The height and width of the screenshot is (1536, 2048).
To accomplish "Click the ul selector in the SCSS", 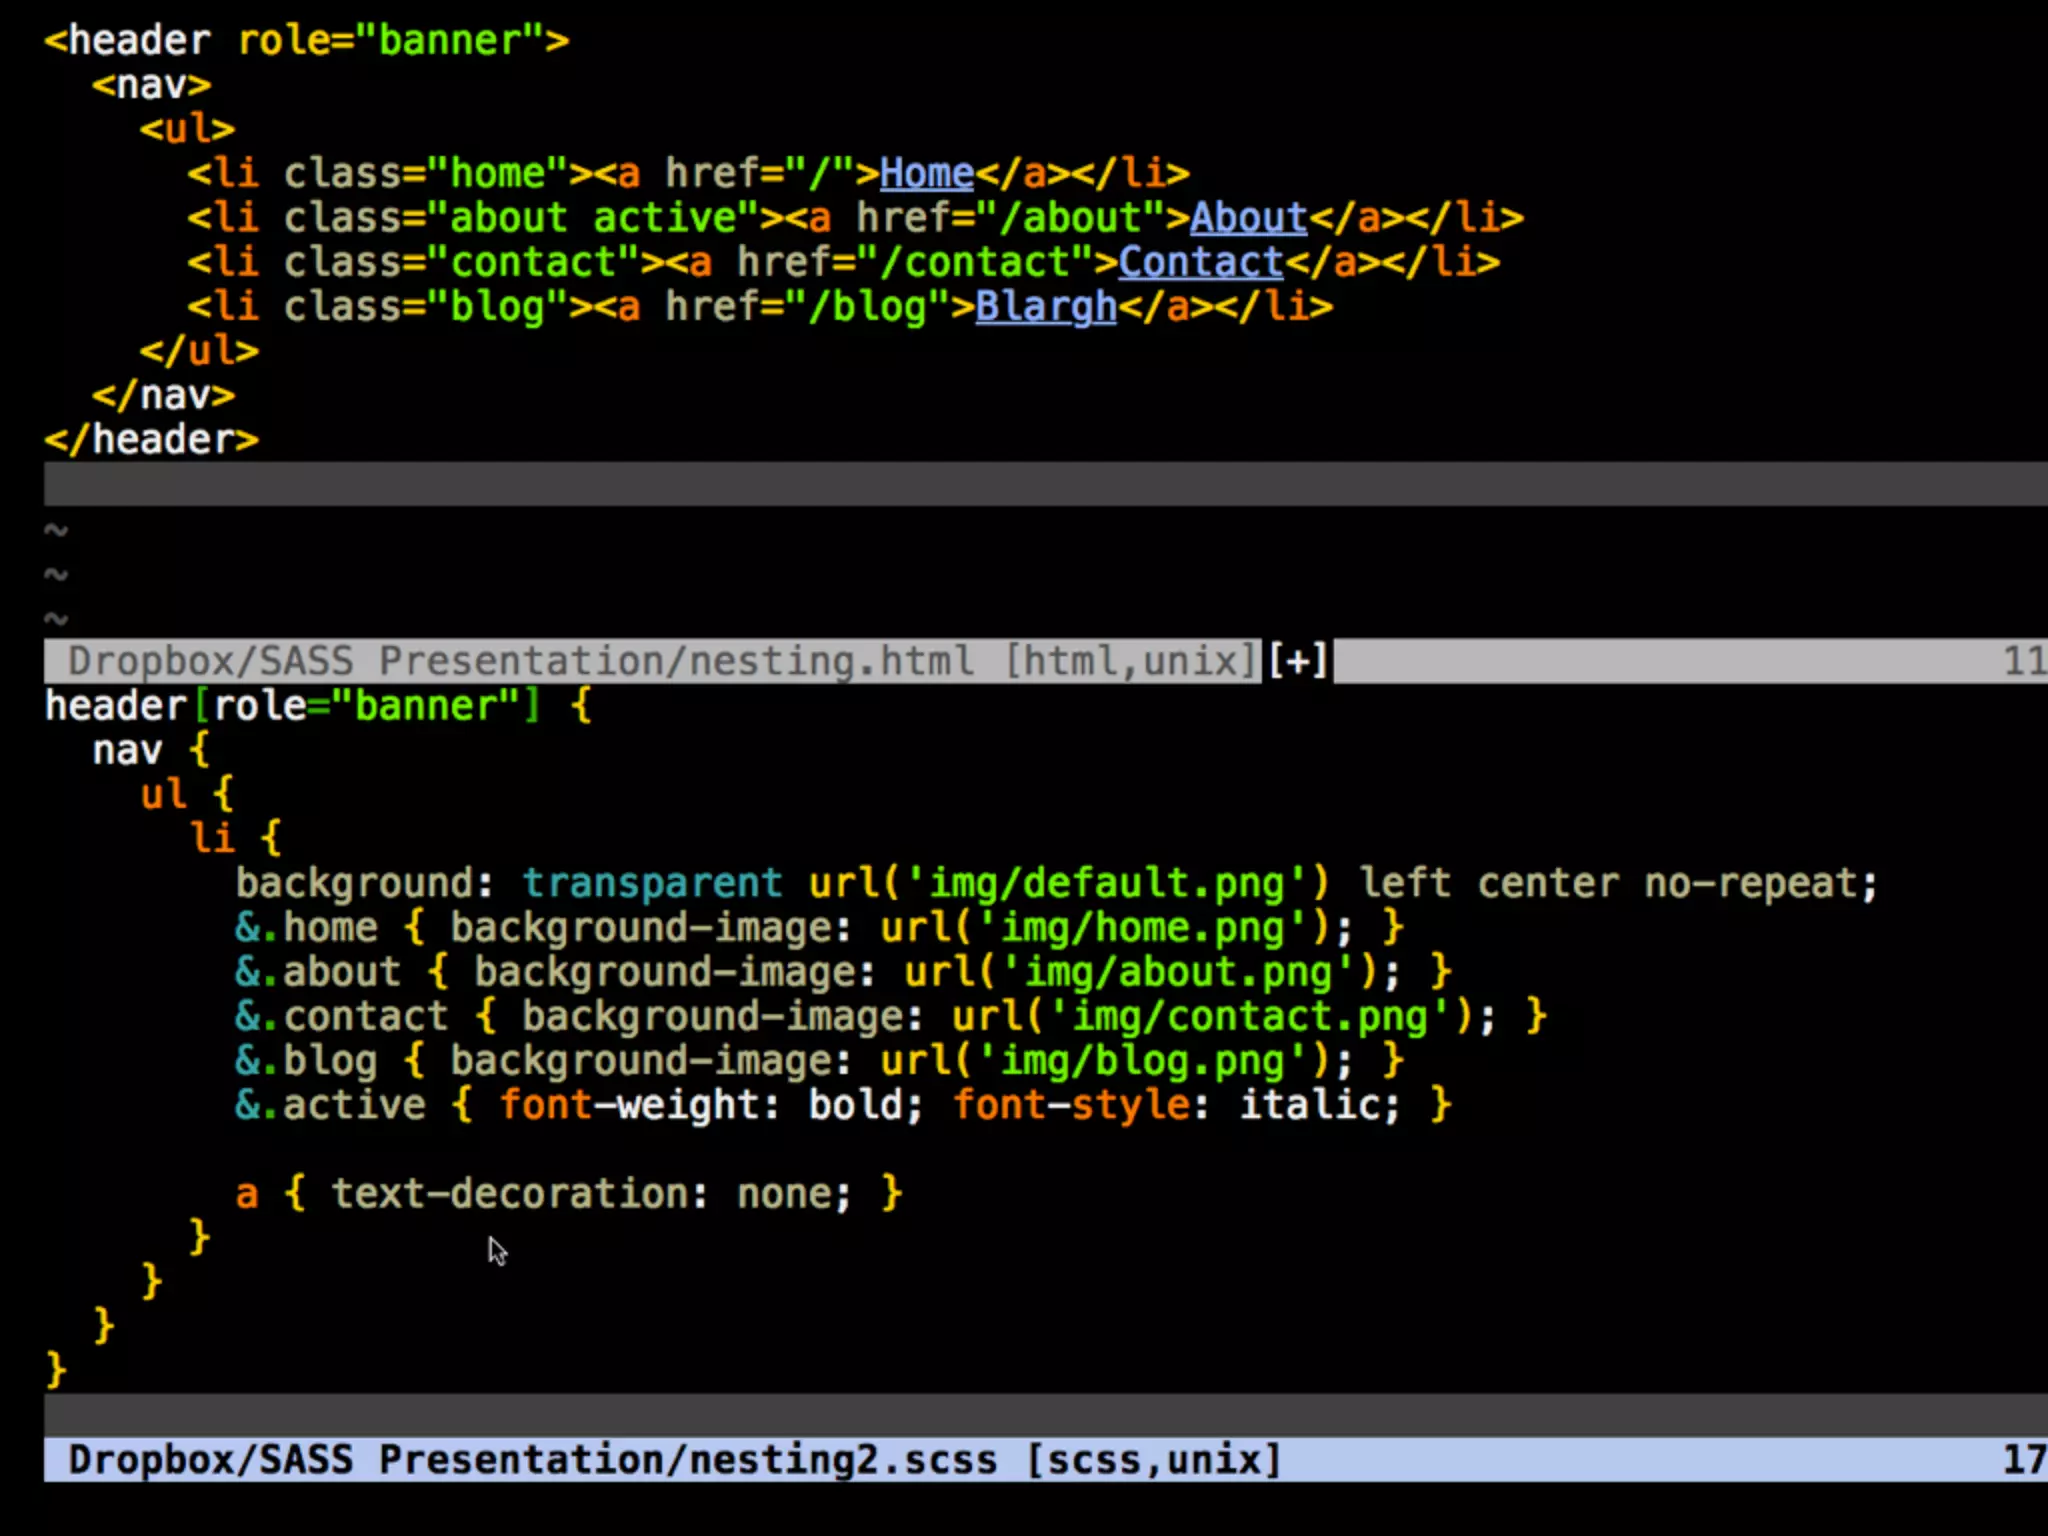I will tap(163, 795).
